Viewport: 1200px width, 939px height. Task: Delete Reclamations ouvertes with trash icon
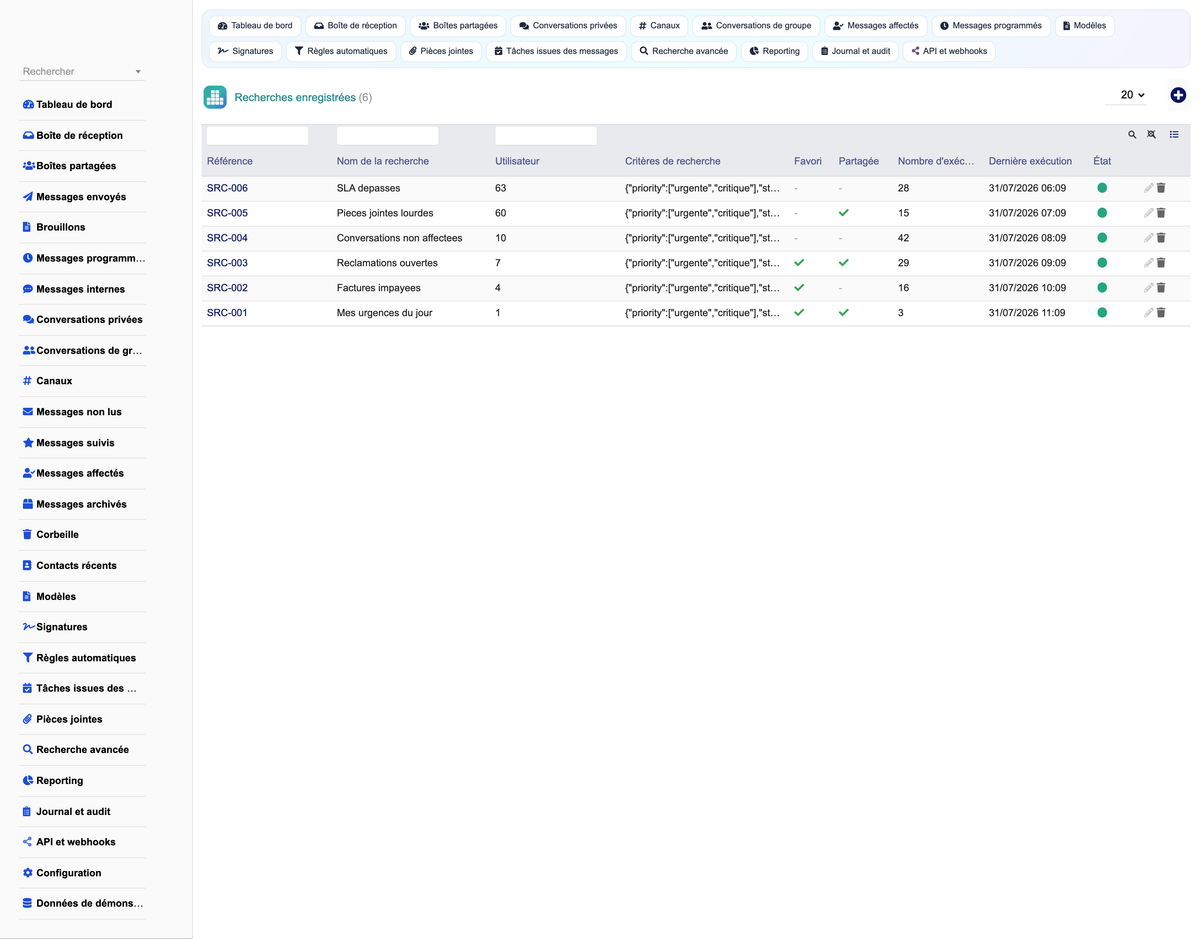[1161, 263]
